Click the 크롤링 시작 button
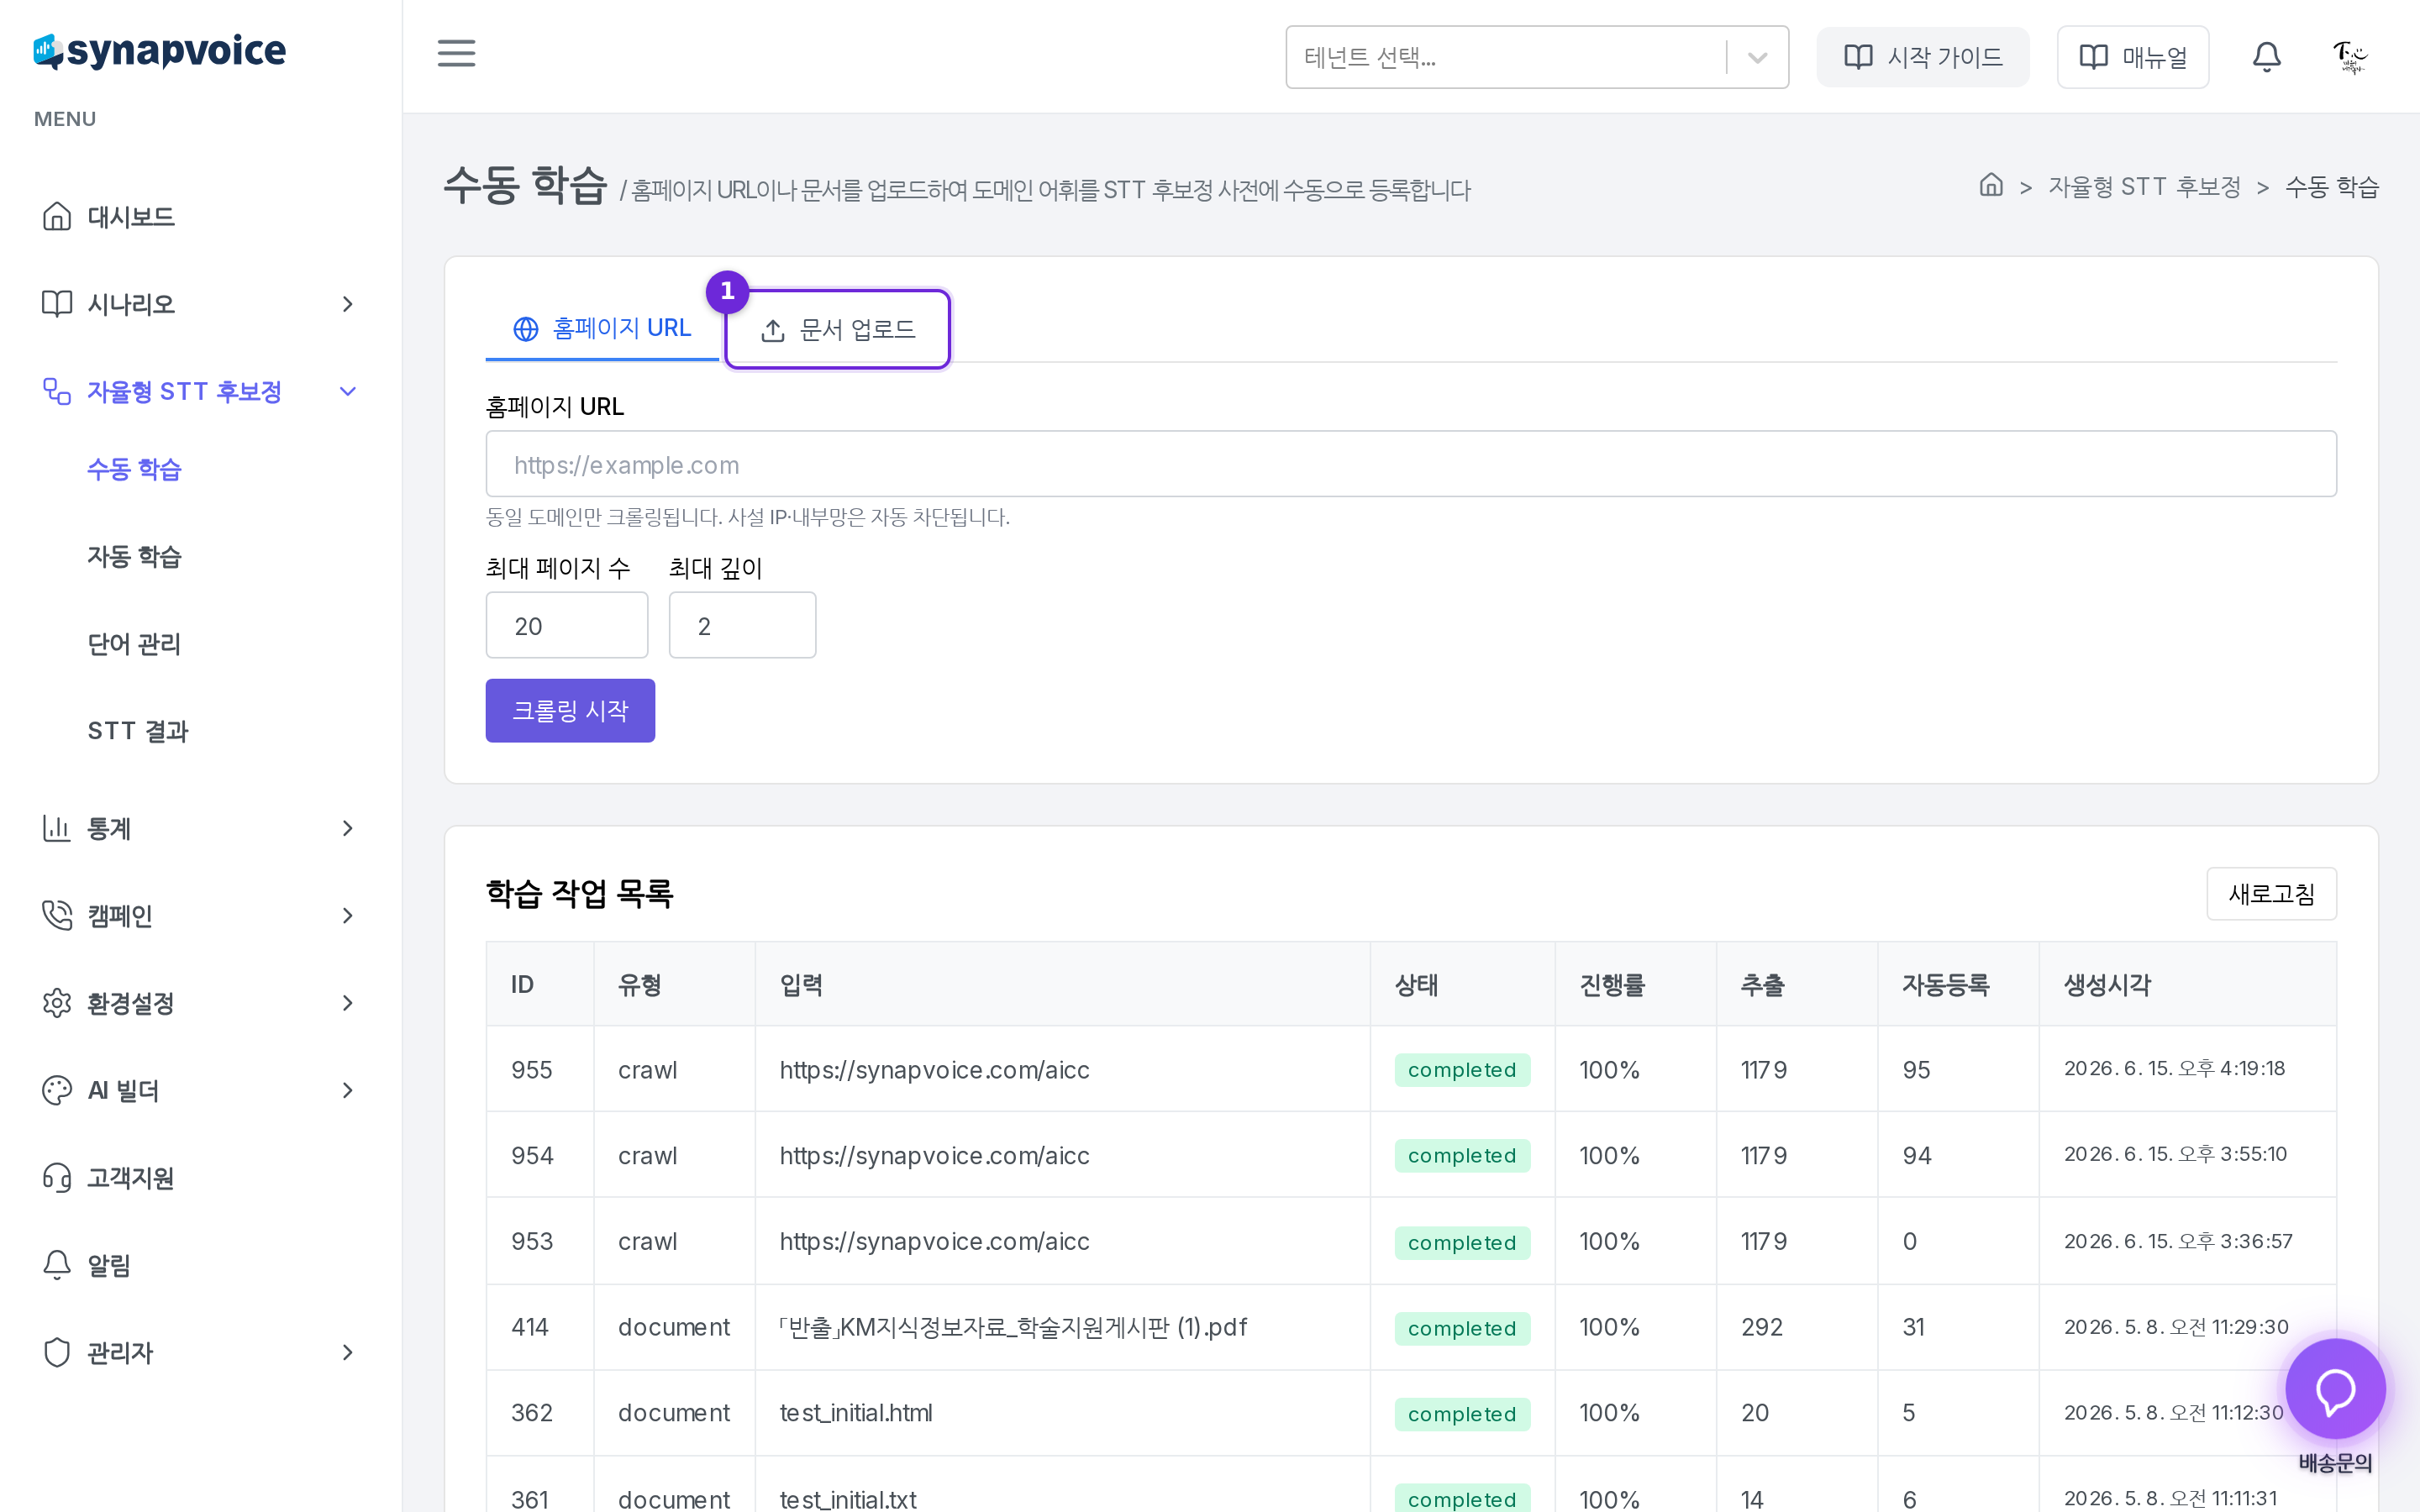The height and width of the screenshot is (1512, 2420). (570, 711)
